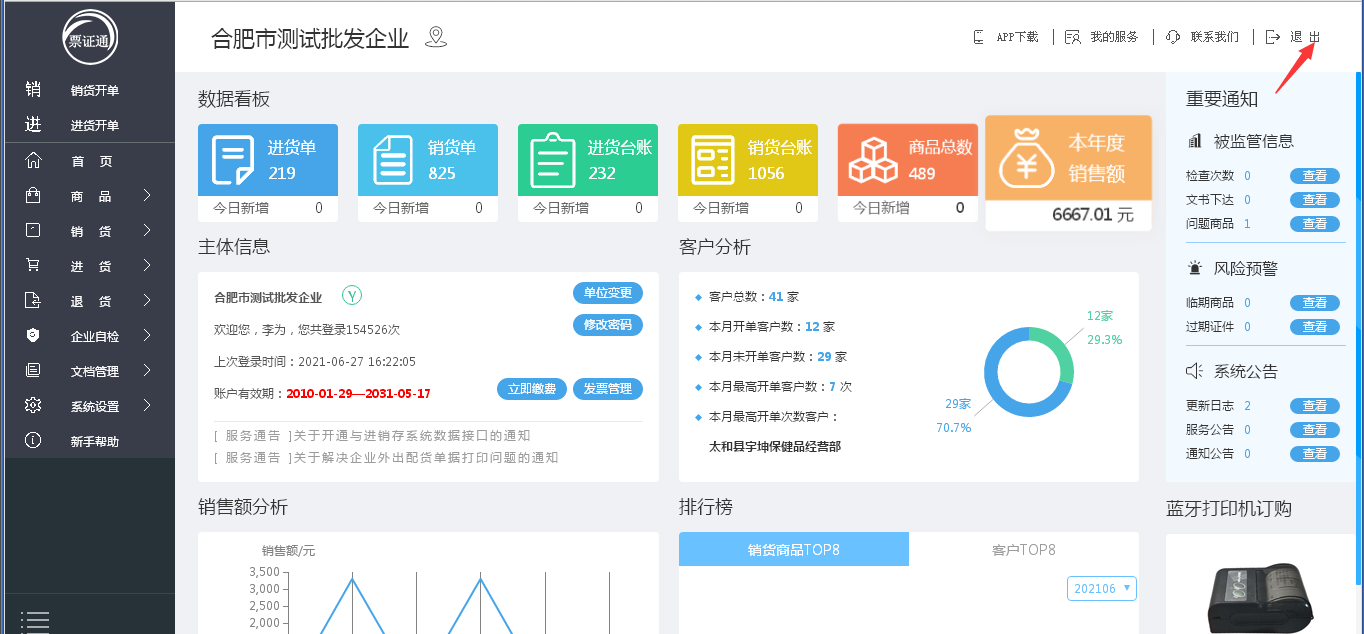Screen dimensions: 1364x634
Task: Expand the 进货 menu chevron
Action: click(x=147, y=266)
